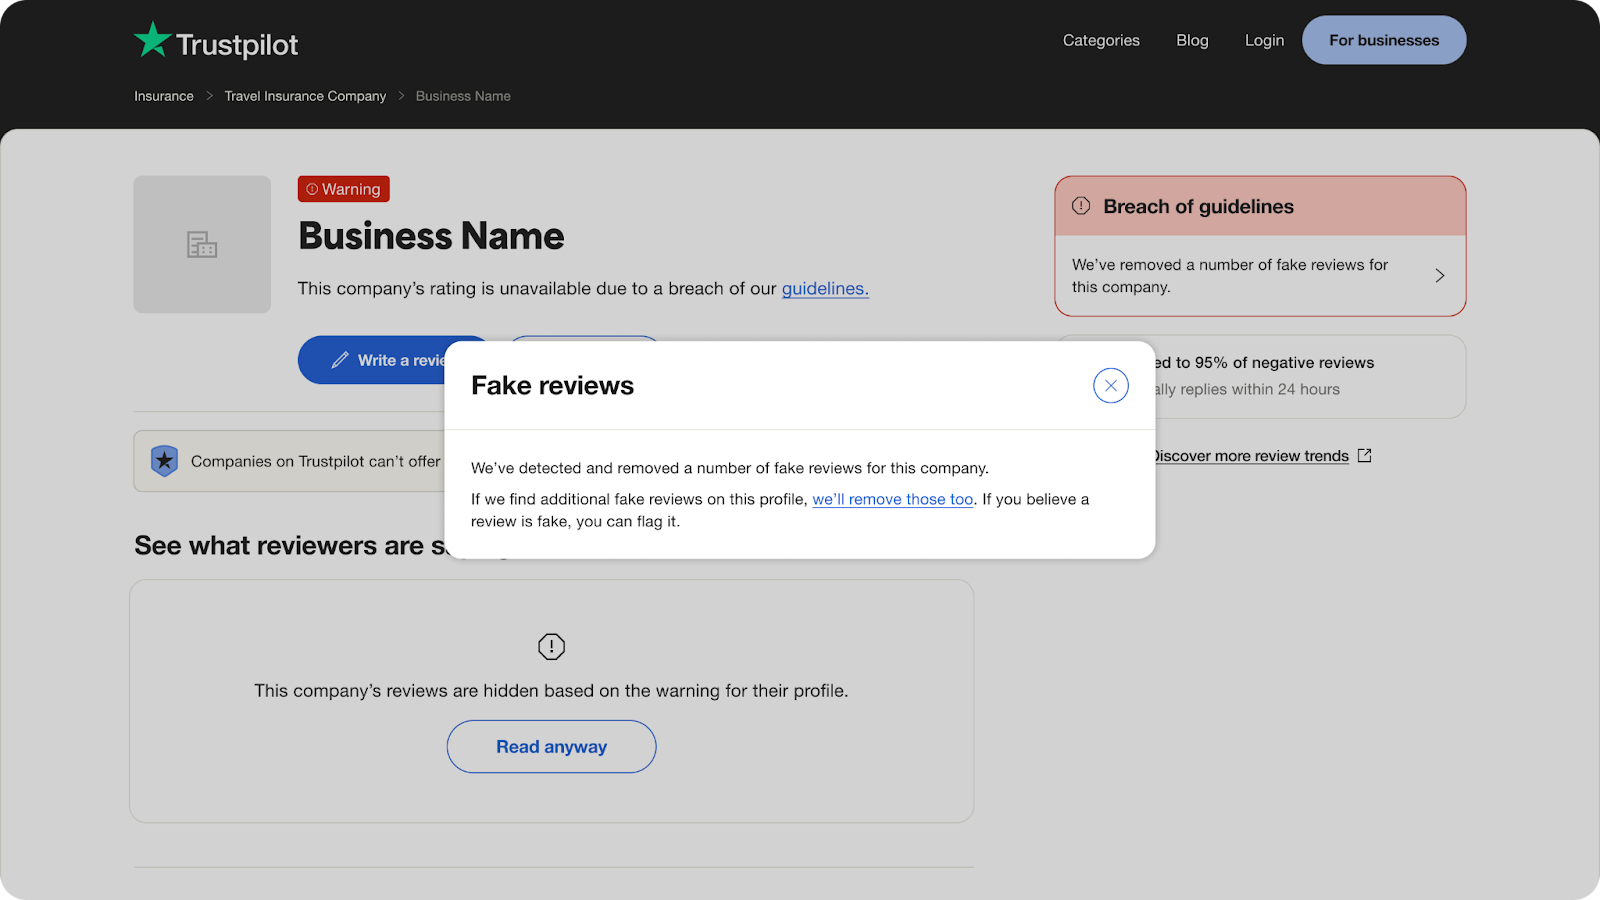Open the Categories menu item
The image size is (1600, 900).
click(x=1101, y=40)
